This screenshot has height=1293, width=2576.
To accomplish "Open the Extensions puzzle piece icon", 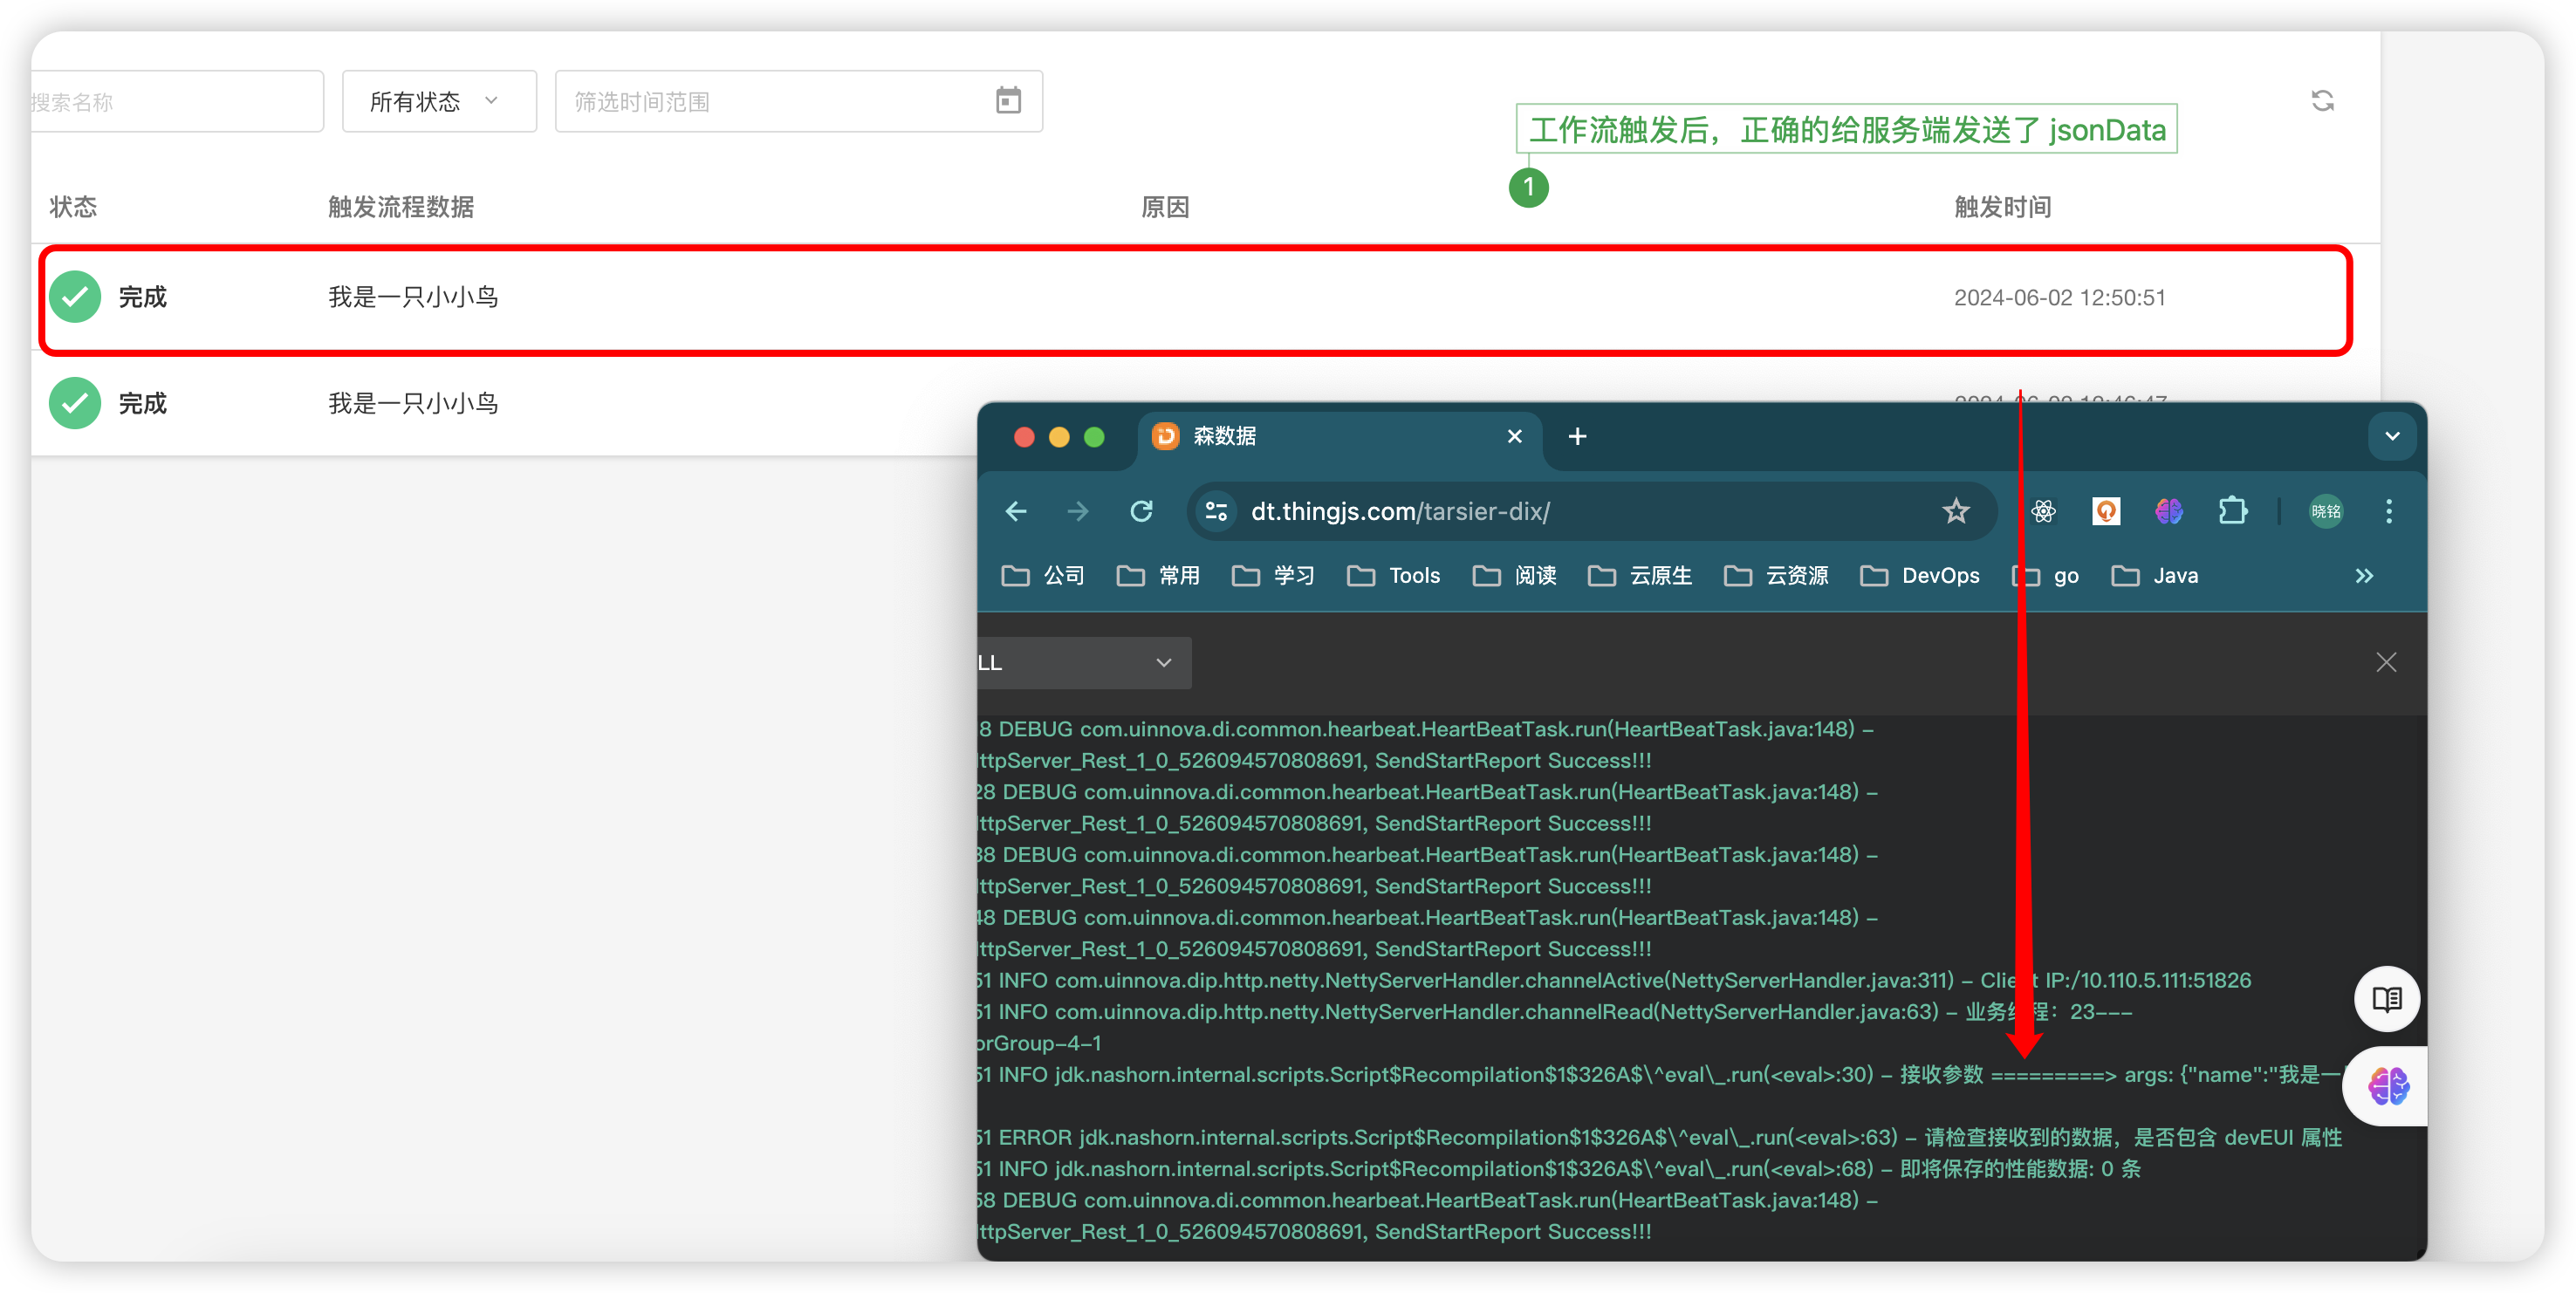I will [2232, 512].
